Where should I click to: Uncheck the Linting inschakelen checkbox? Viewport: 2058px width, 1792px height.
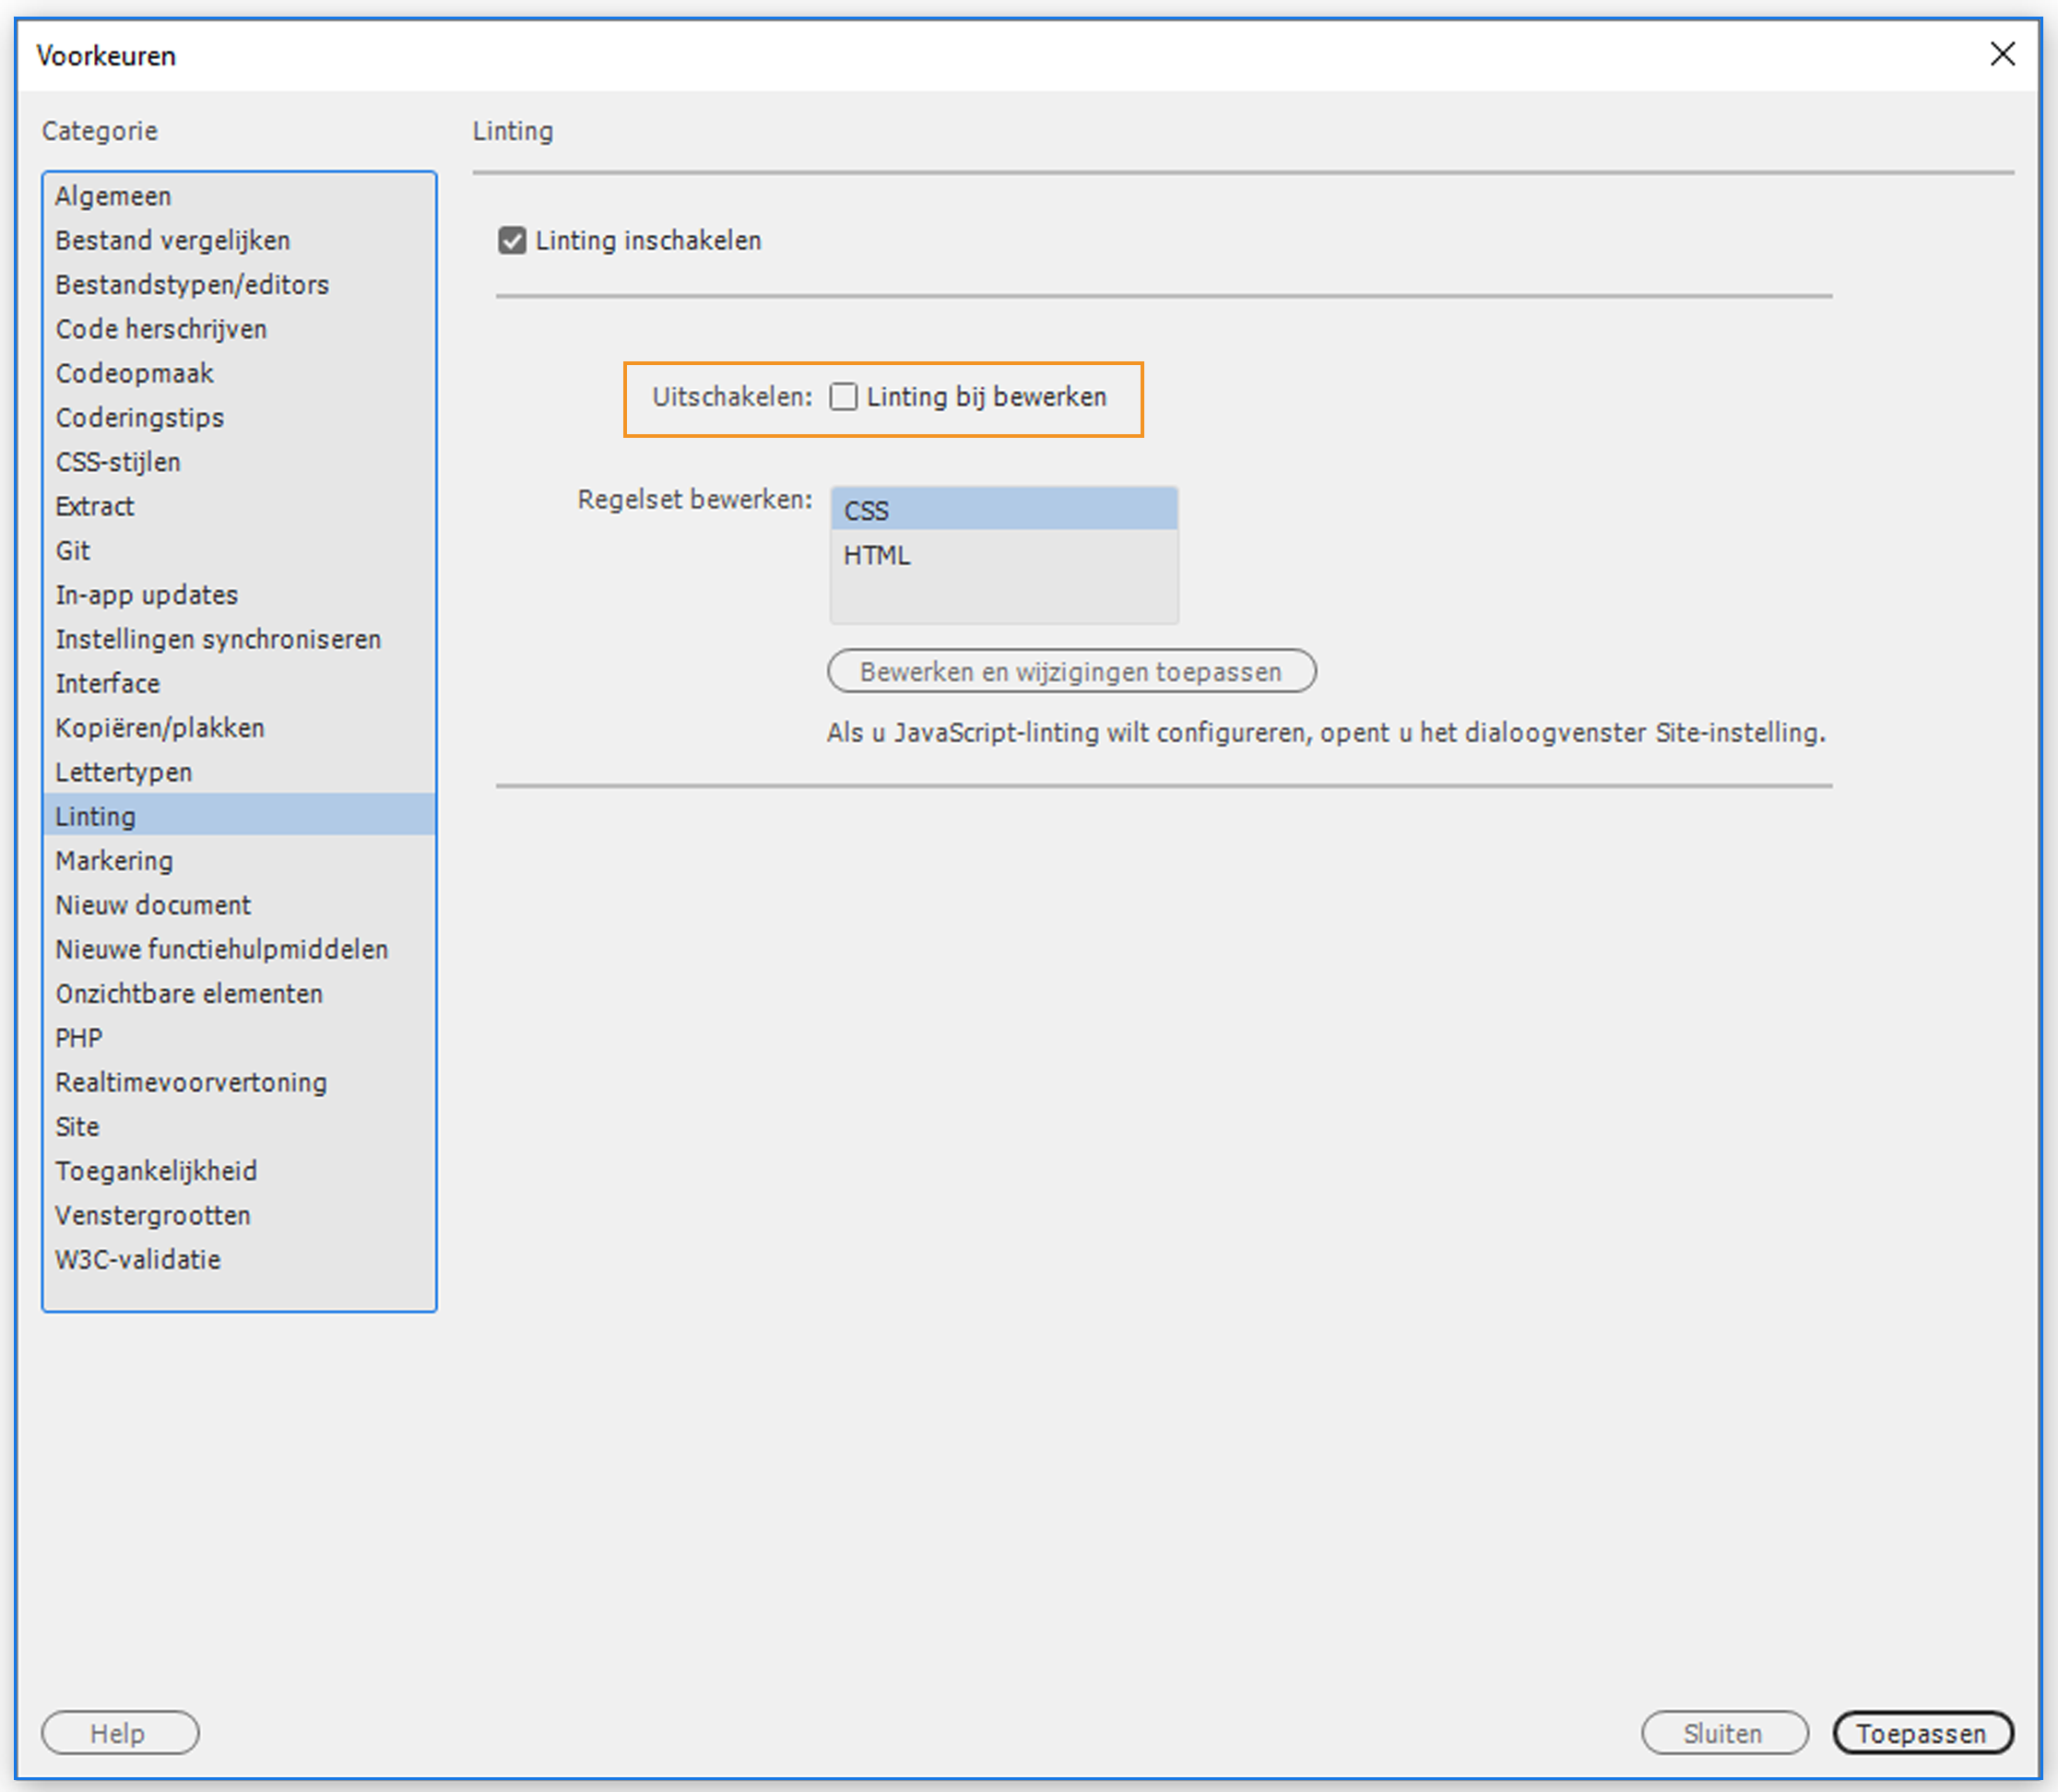coord(512,241)
